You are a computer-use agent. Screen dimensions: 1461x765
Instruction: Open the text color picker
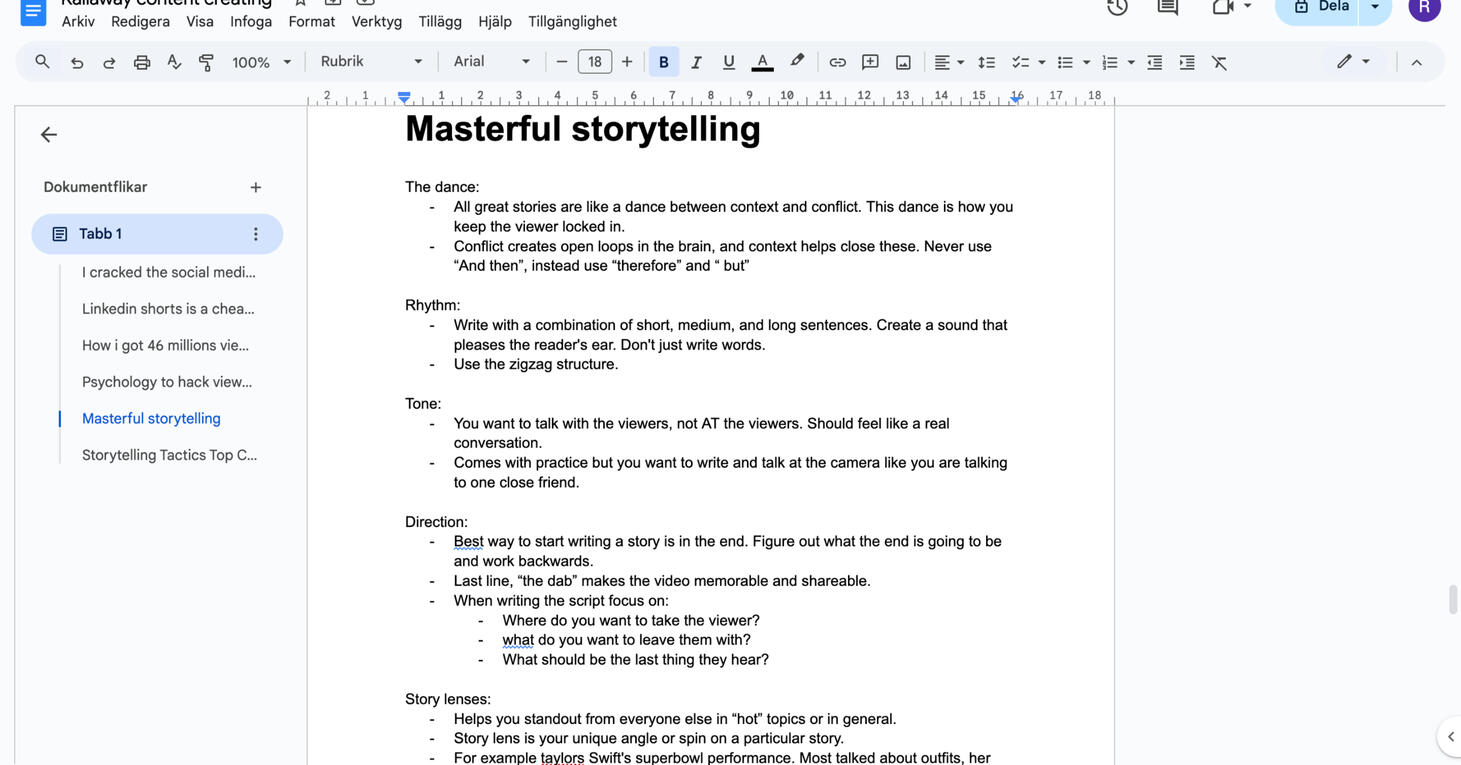point(762,62)
